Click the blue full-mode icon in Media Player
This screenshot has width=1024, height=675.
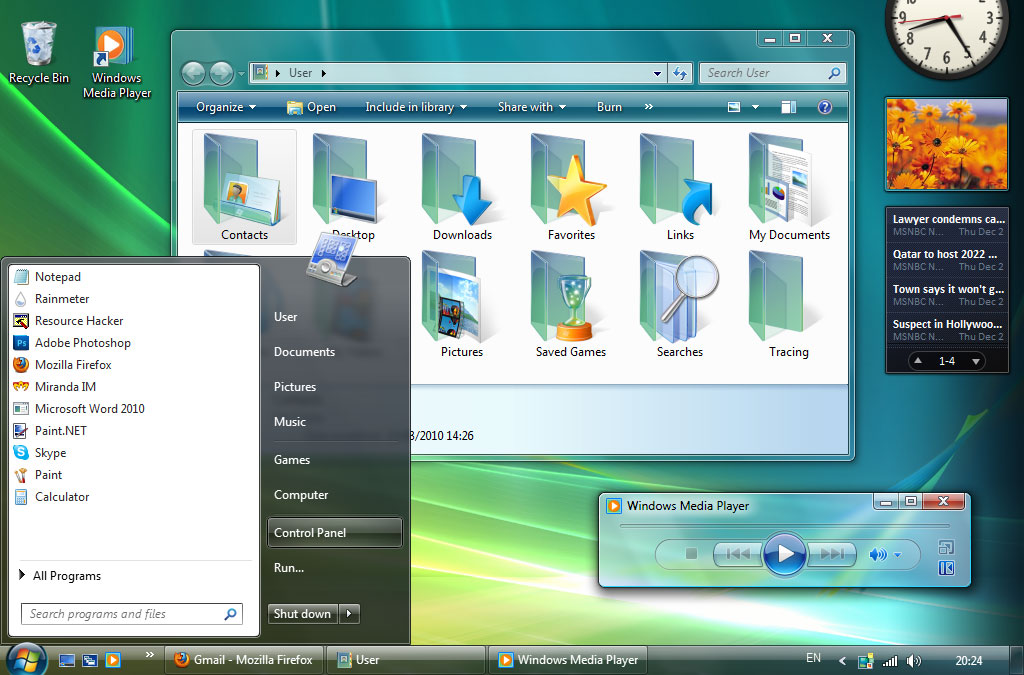pos(946,568)
